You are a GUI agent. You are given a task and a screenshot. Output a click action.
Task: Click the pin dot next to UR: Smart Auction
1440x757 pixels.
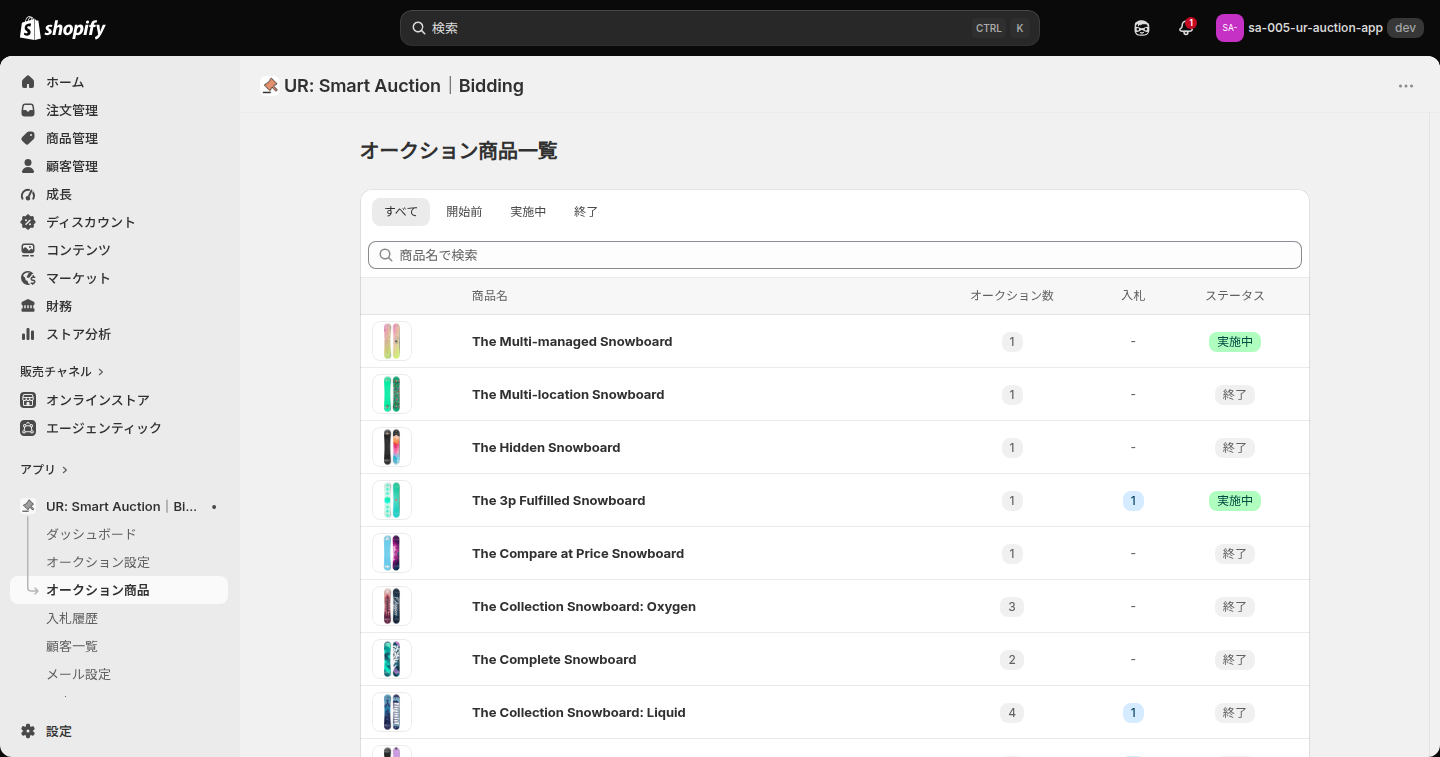(214, 507)
